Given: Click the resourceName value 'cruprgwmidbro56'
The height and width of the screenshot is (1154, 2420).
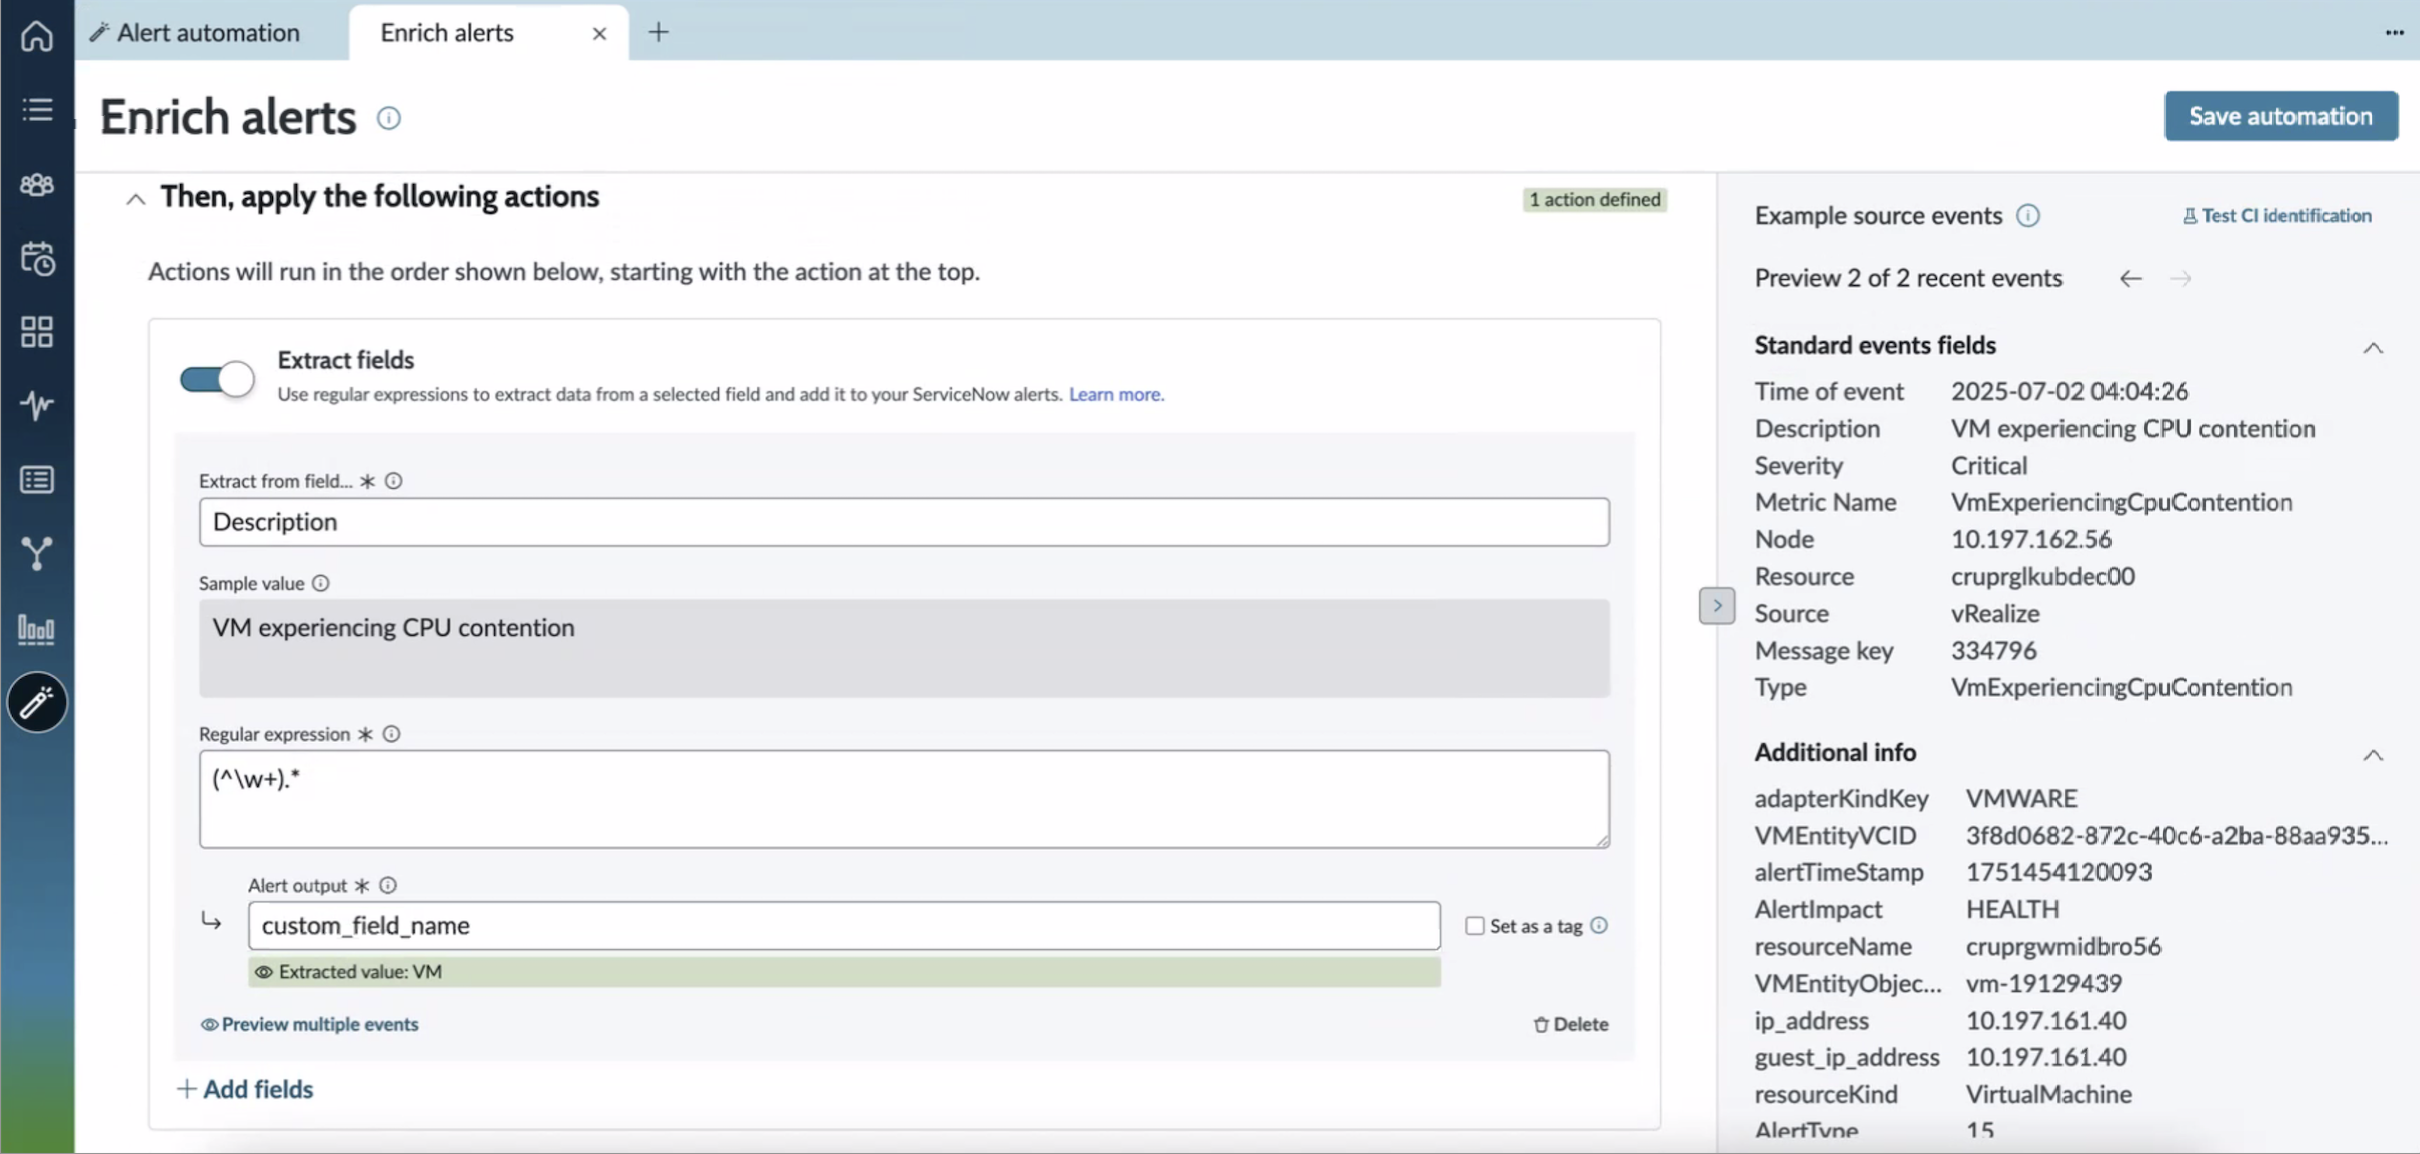Looking at the screenshot, I should pyautogui.click(x=2063, y=947).
